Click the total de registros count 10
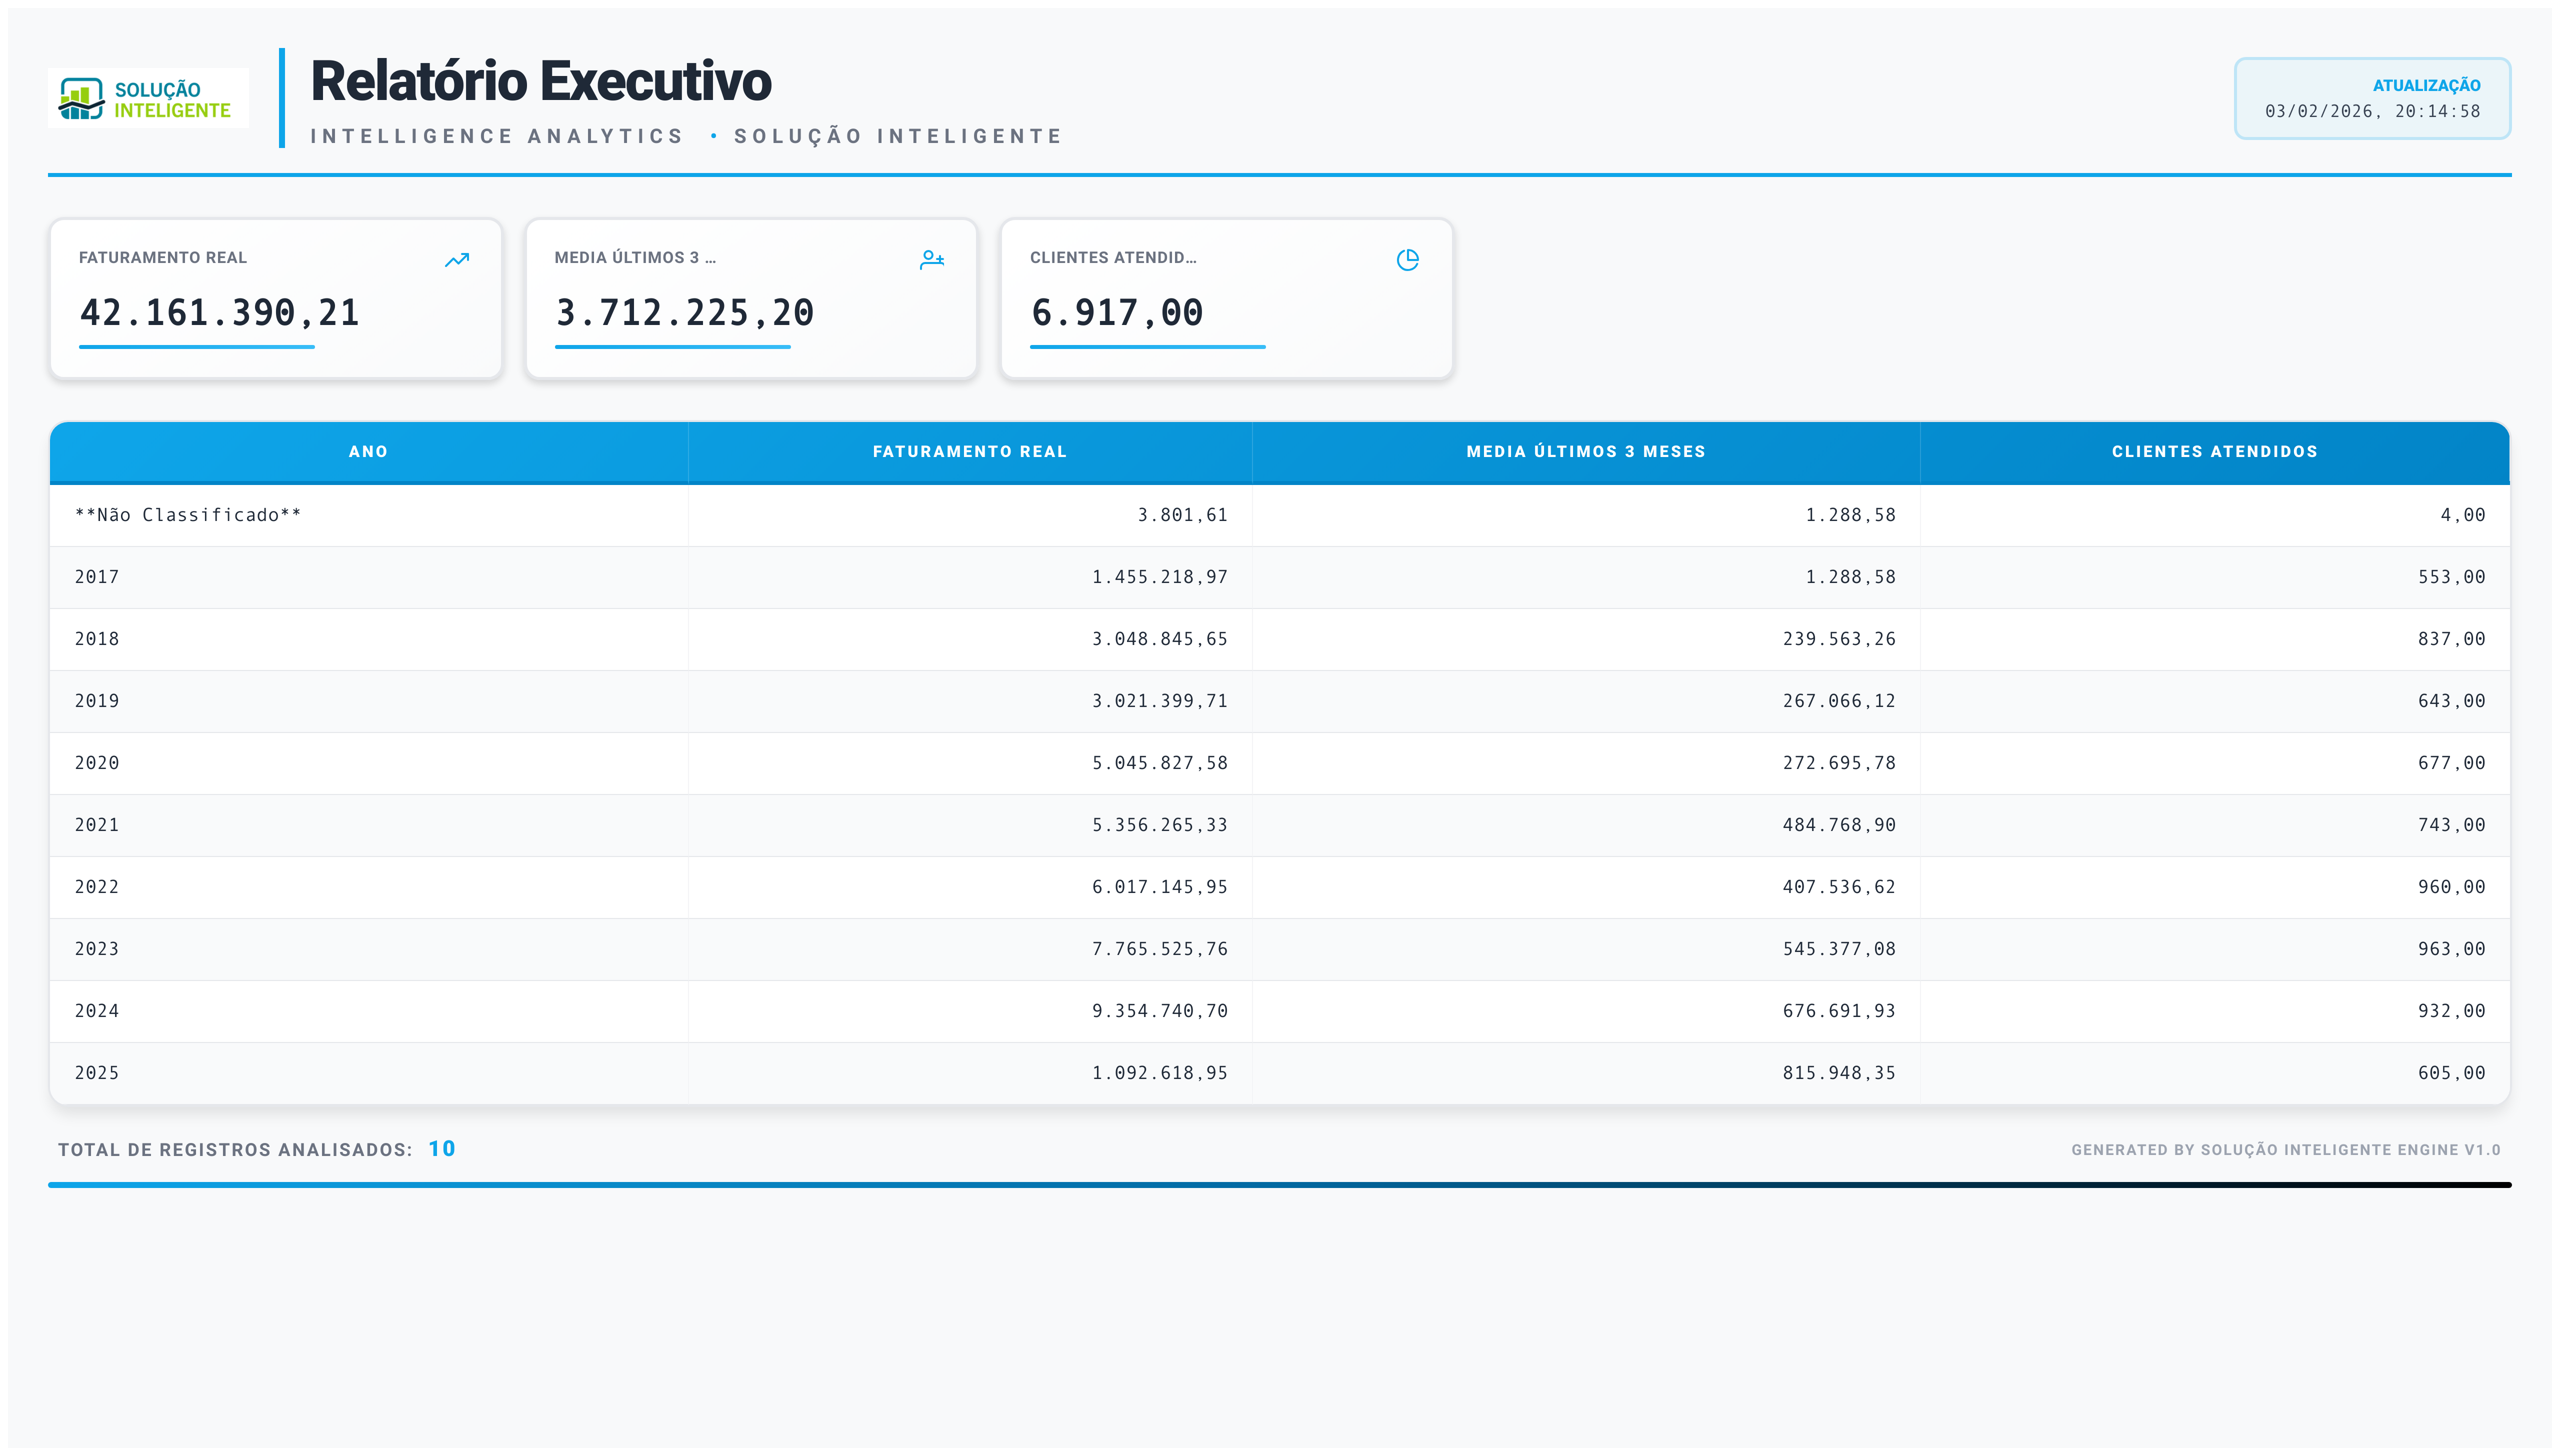The height and width of the screenshot is (1456, 2560). coord(441,1149)
